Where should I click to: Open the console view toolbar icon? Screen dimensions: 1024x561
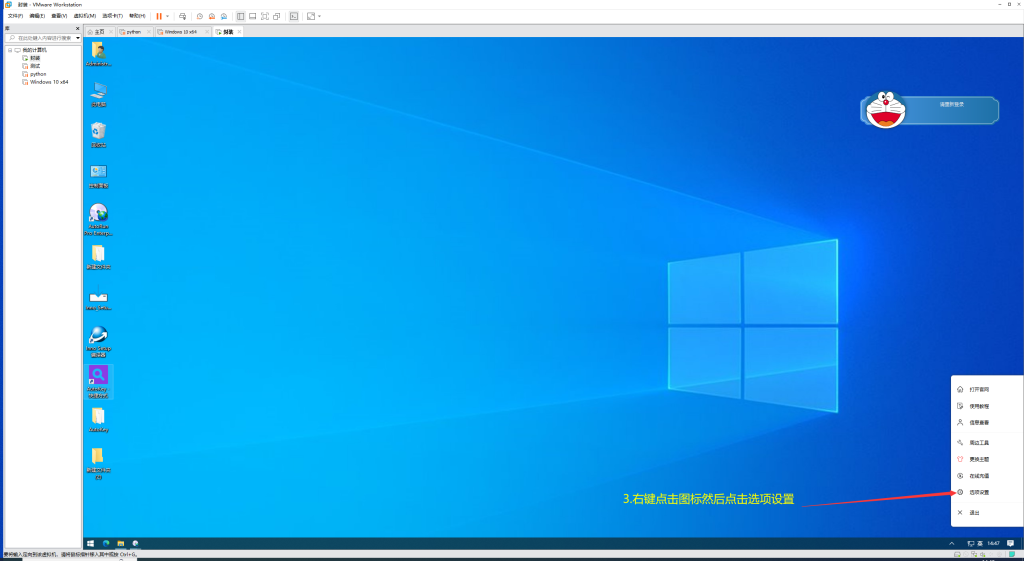pyautogui.click(x=294, y=16)
